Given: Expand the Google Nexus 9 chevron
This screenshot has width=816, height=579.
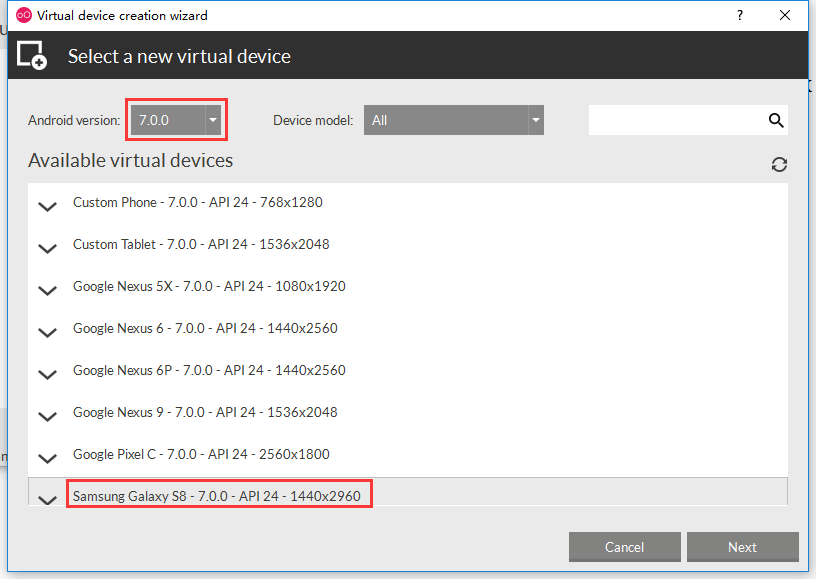Looking at the screenshot, I should (47, 417).
